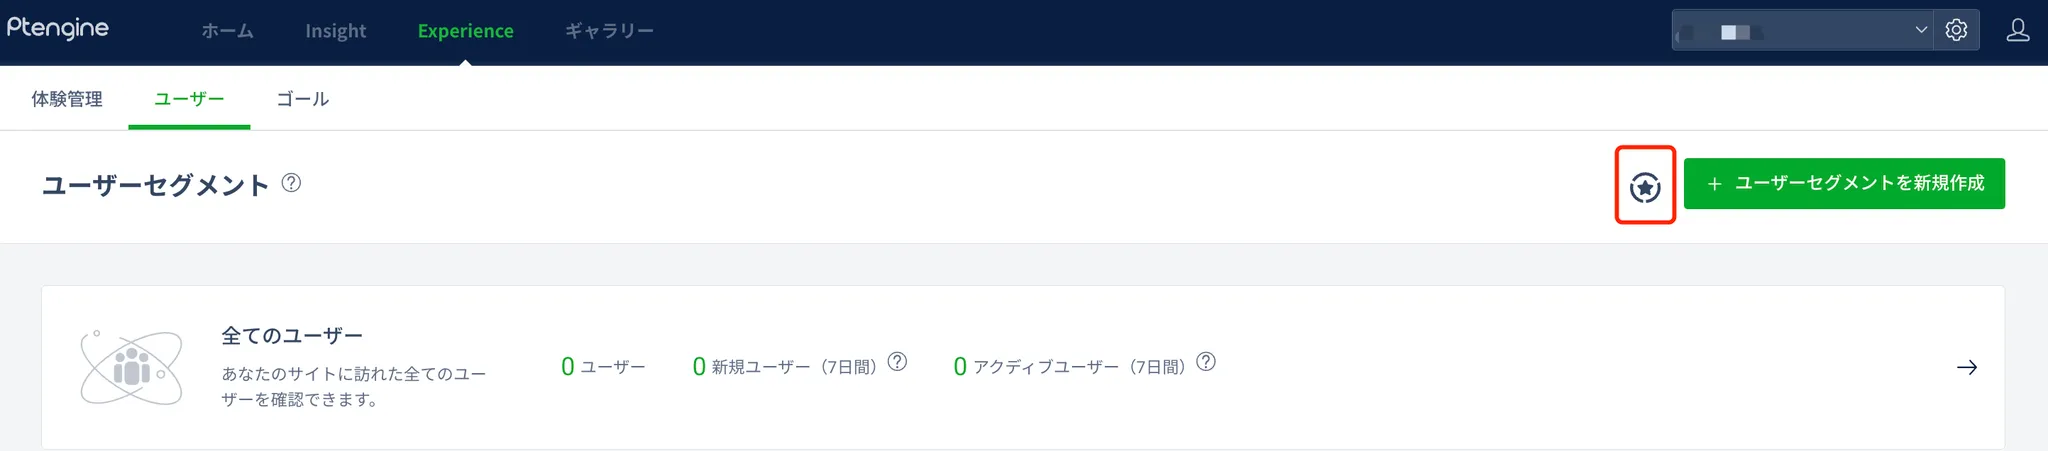The image size is (2048, 451).
Task: Click the orbiting users illustration icon
Action: (131, 367)
